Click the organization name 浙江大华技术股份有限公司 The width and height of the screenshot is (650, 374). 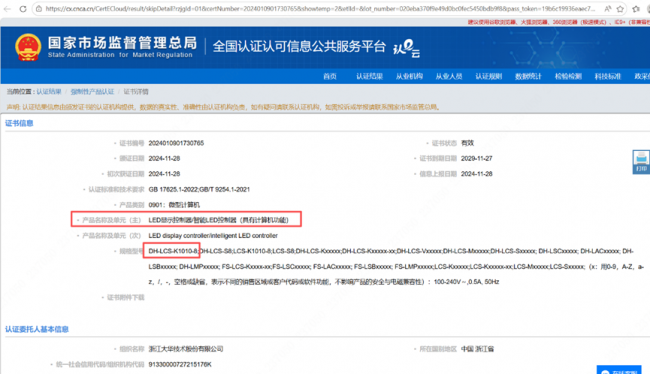click(186, 349)
